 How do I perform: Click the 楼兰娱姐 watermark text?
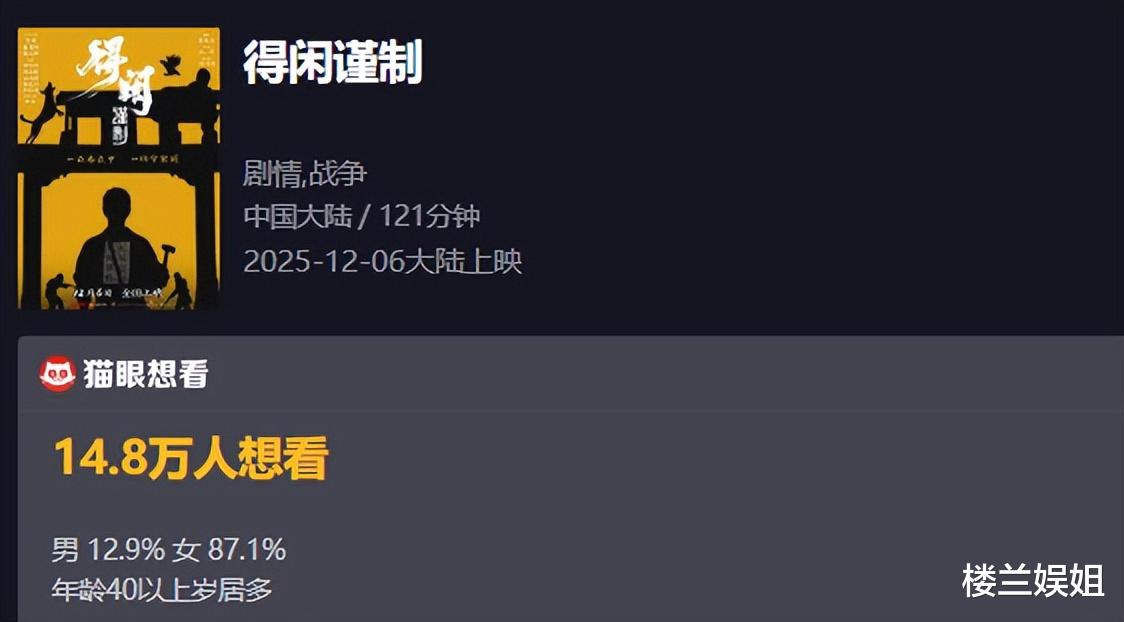click(1033, 581)
